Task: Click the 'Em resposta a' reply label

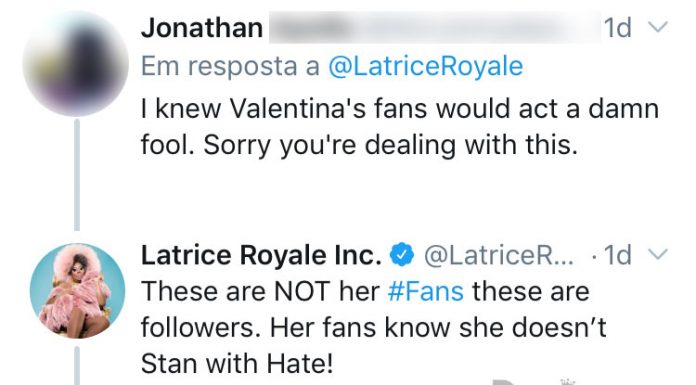Action: coord(230,67)
